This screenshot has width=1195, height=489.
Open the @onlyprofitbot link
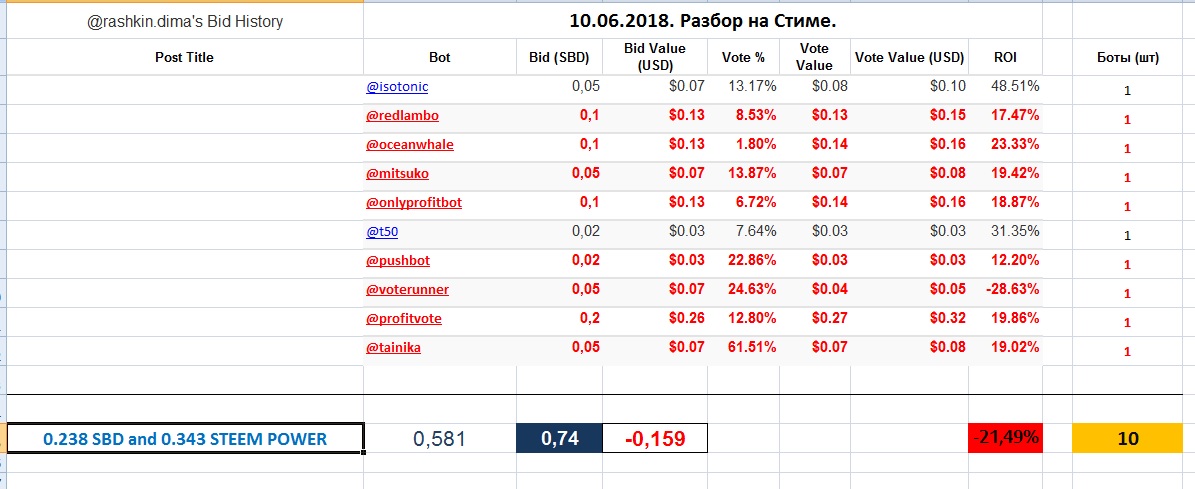coord(413,203)
